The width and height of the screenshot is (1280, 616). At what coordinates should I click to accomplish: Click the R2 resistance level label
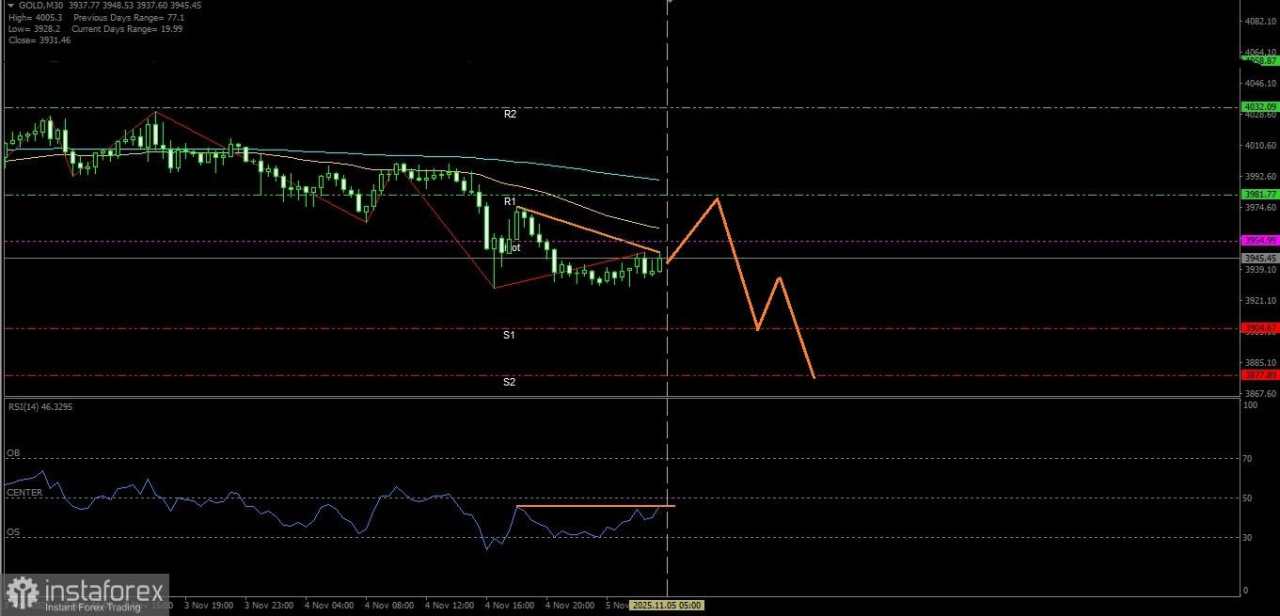(510, 114)
